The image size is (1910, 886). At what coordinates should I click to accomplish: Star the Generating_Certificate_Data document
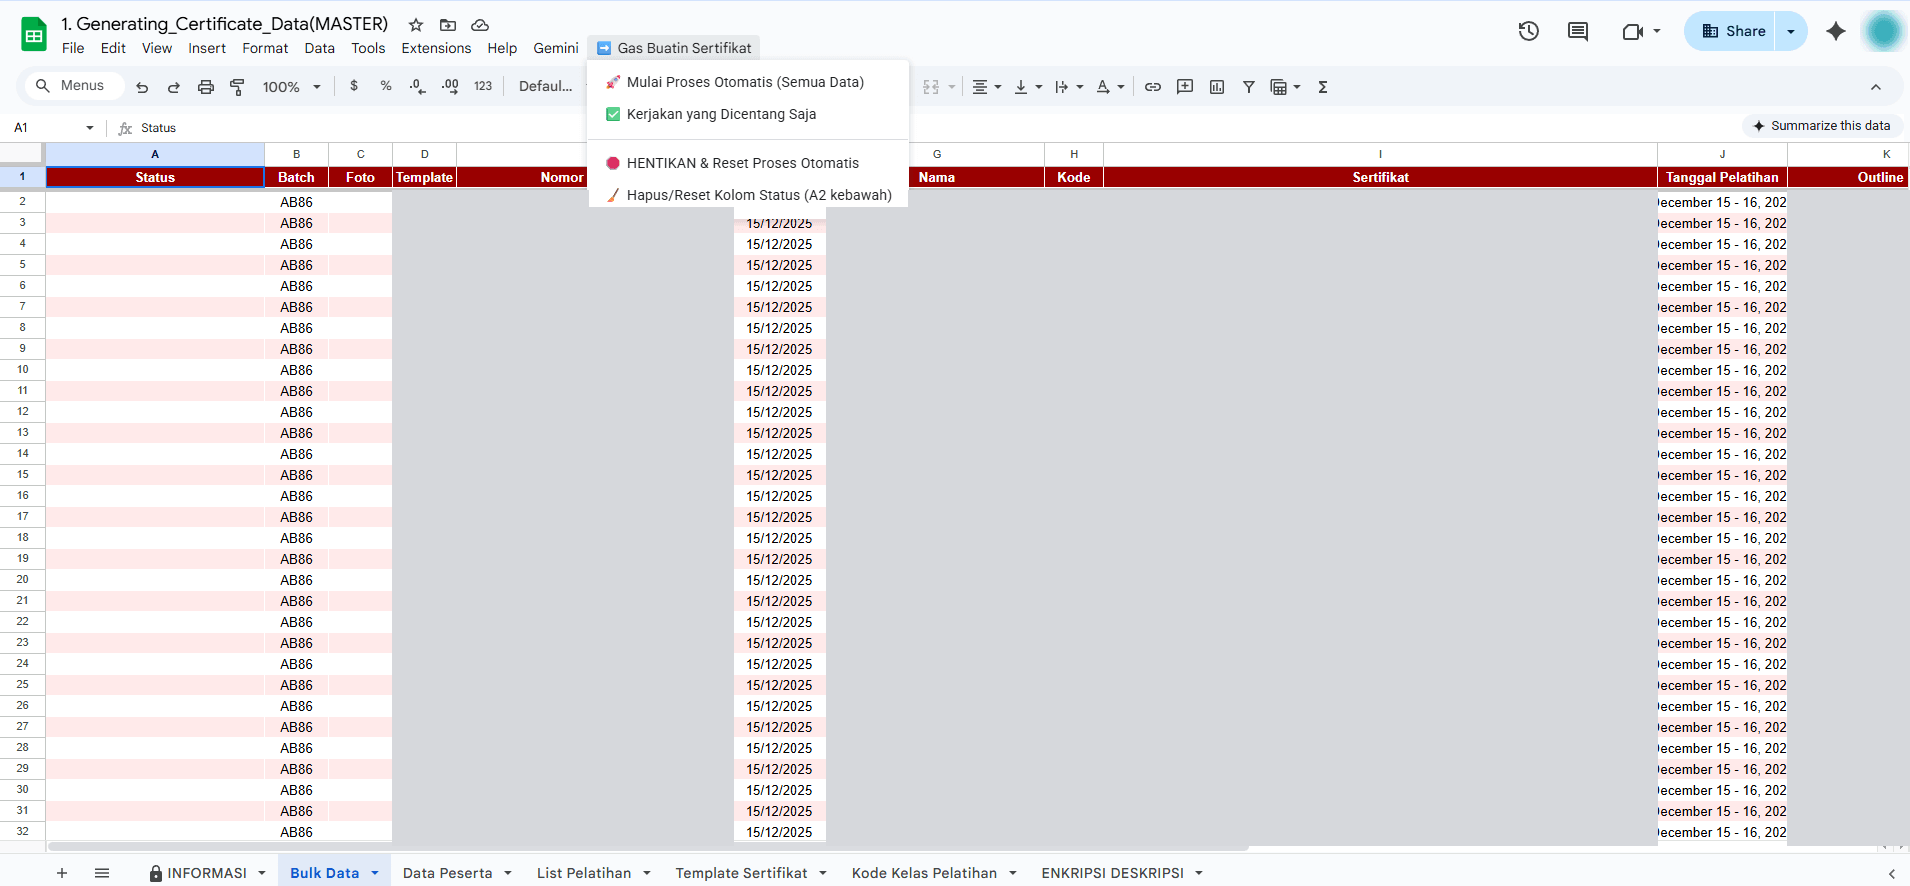pyautogui.click(x=416, y=25)
